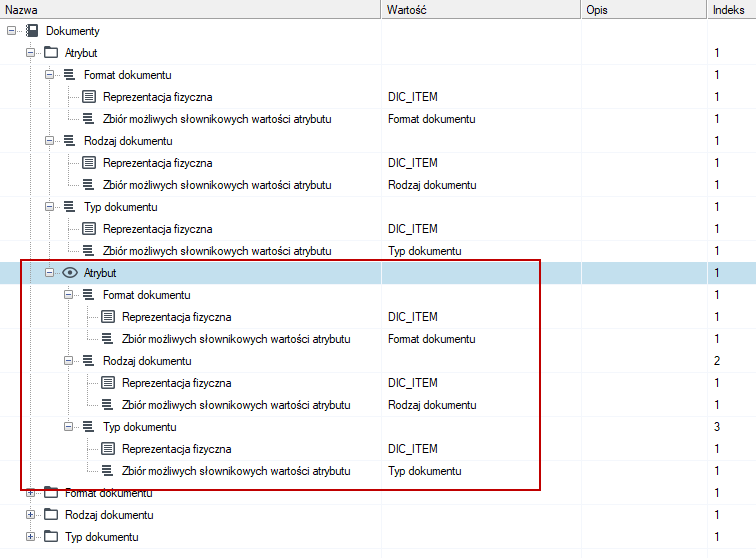The height and width of the screenshot is (558, 756).
Task: Click the collapsed Typ dokumentu folder icon
Action: [51, 537]
